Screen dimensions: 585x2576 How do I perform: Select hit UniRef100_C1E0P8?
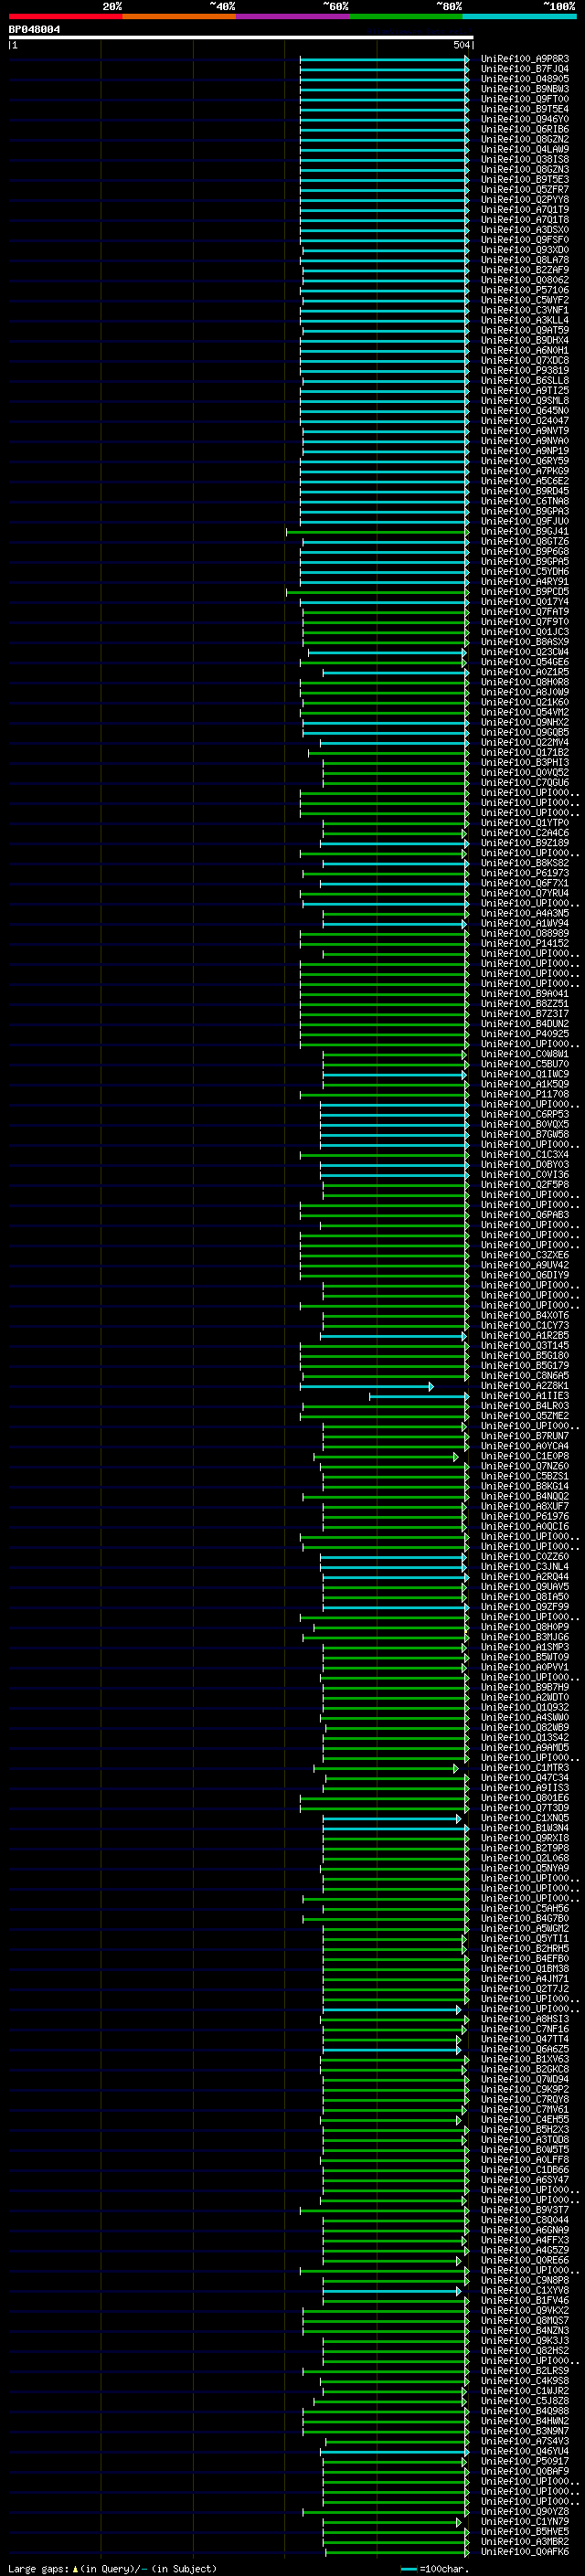tap(524, 1456)
